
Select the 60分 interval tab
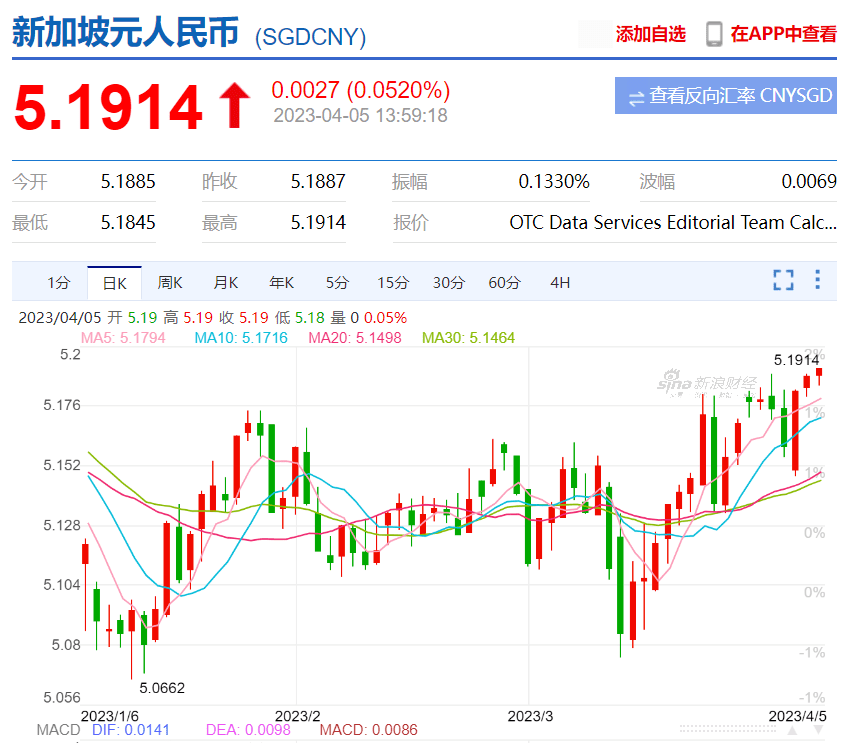[504, 283]
